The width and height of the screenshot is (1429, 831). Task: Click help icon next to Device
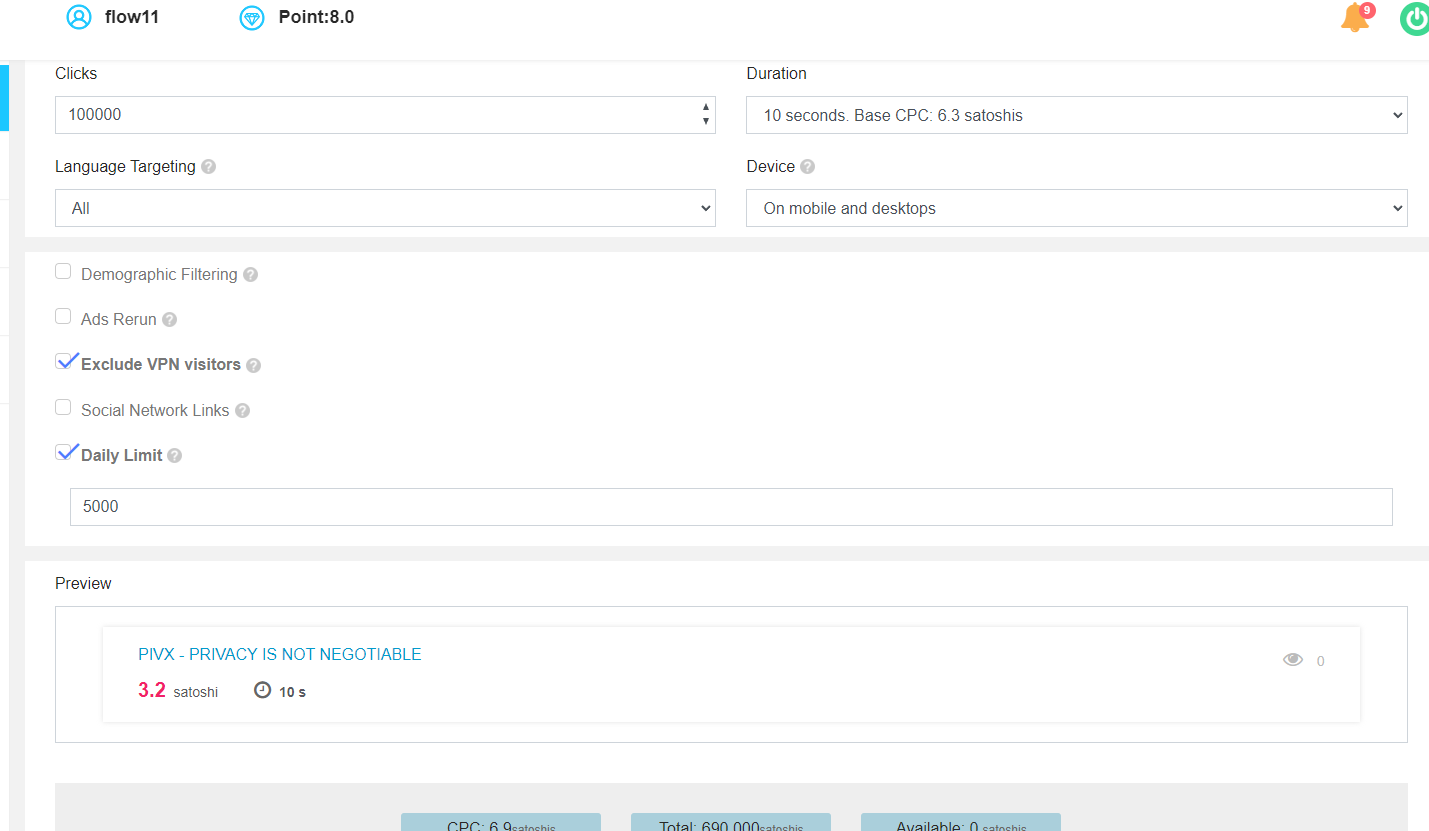[807, 167]
